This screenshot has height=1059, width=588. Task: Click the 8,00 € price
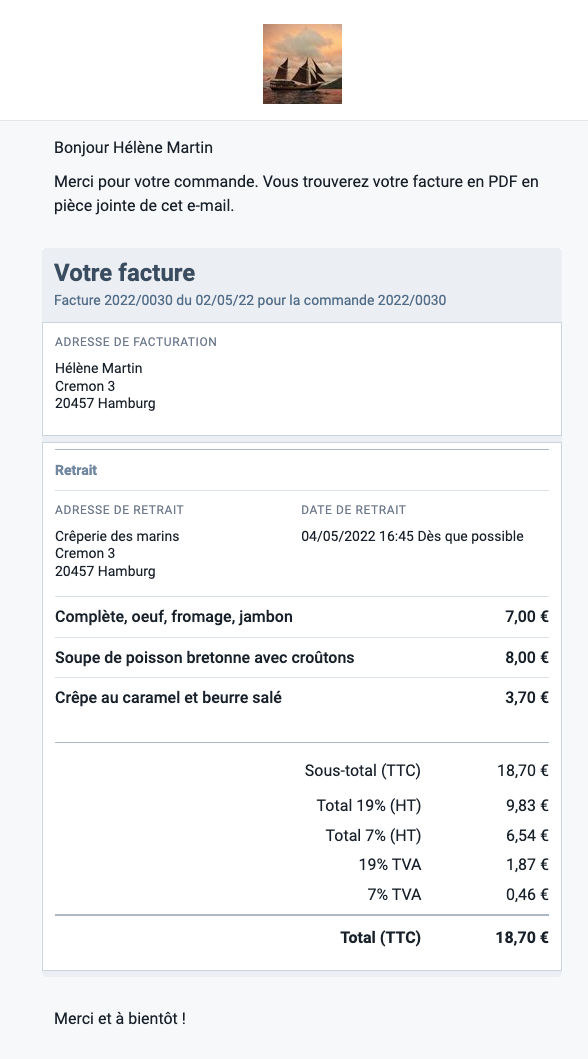(527, 657)
